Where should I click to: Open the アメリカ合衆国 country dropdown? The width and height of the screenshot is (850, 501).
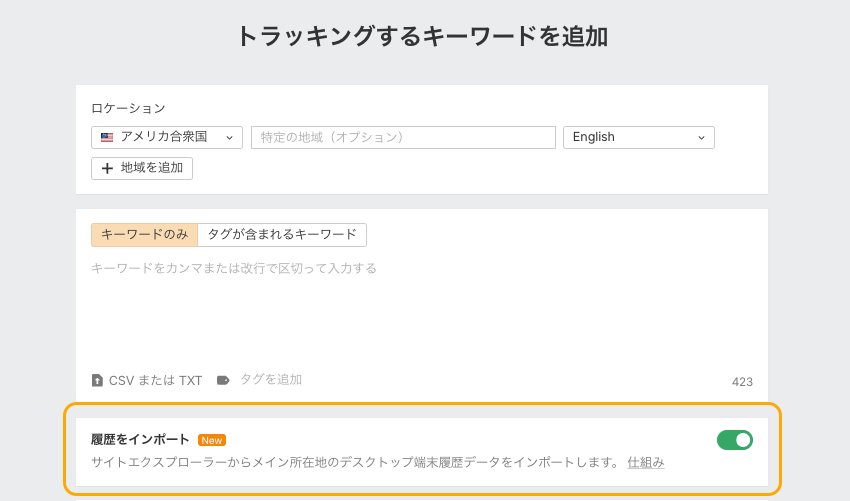(167, 137)
